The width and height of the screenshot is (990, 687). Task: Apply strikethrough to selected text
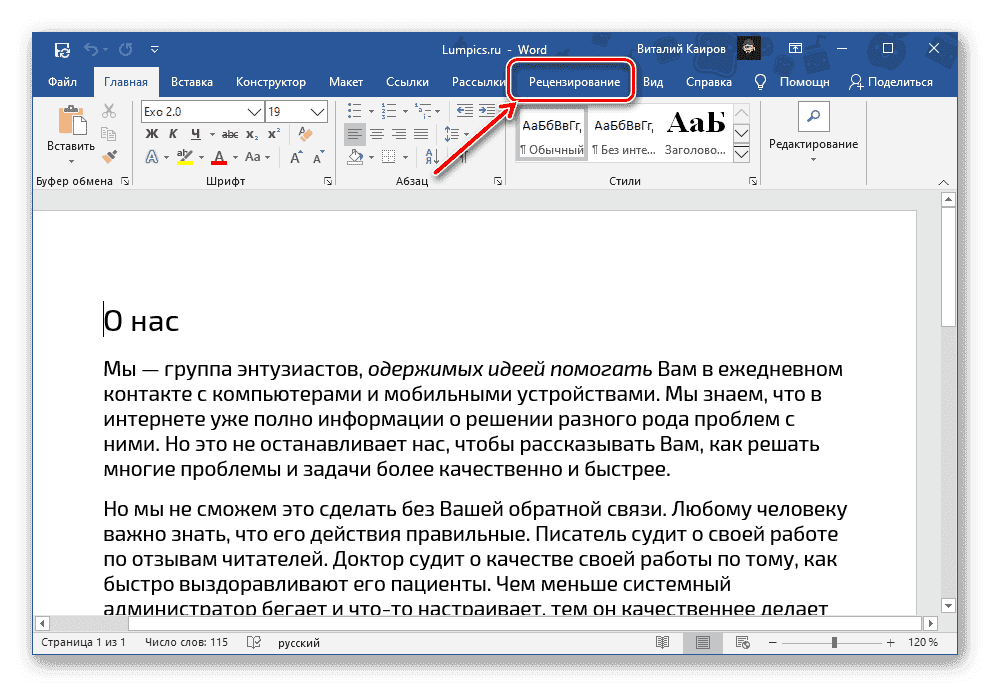tap(229, 133)
